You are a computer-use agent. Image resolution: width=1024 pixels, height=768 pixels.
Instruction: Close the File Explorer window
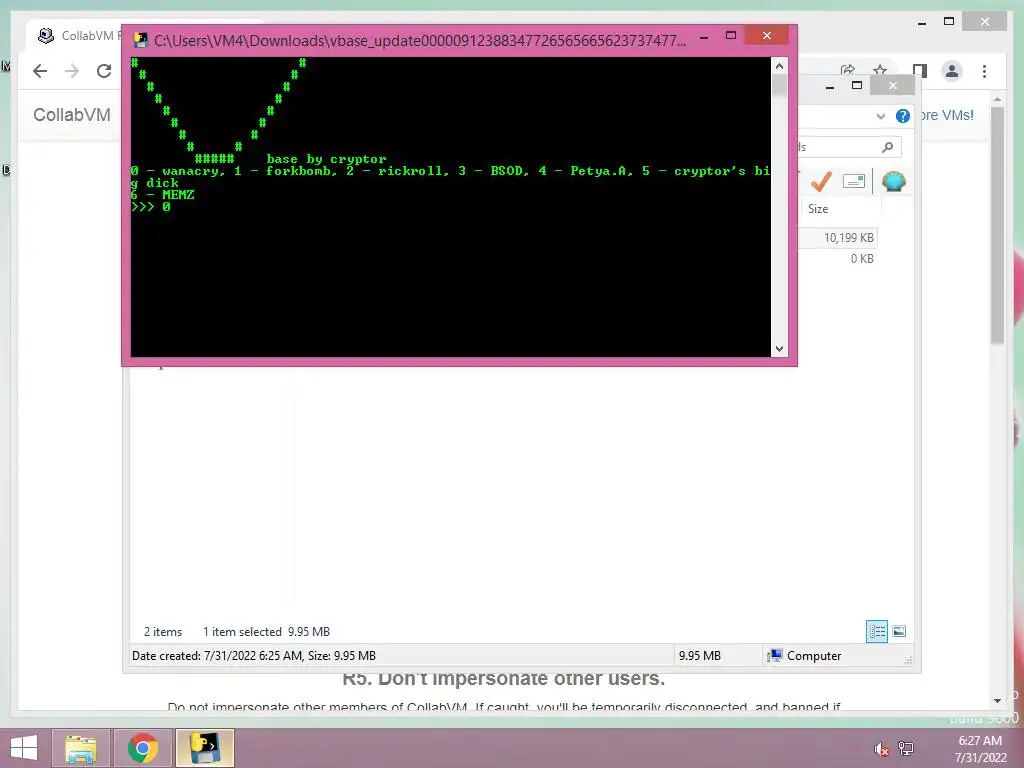click(893, 86)
